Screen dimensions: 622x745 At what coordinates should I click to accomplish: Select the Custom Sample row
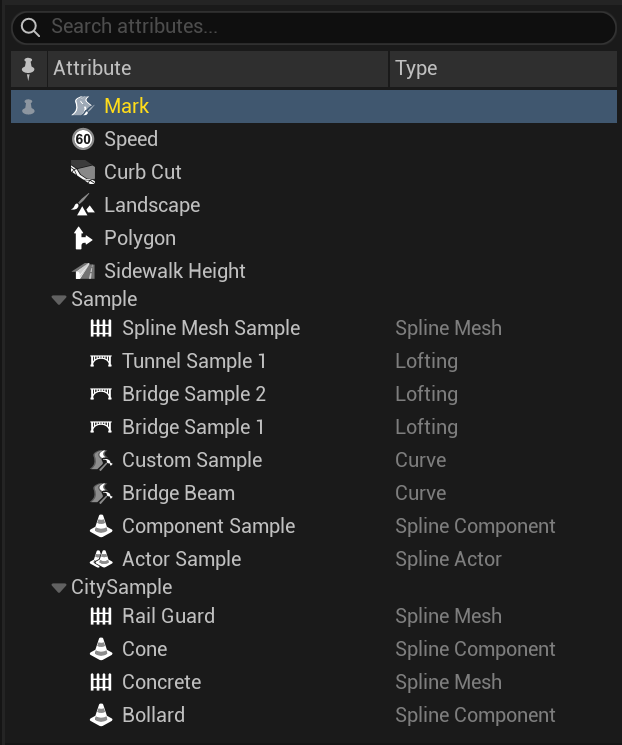point(314,460)
